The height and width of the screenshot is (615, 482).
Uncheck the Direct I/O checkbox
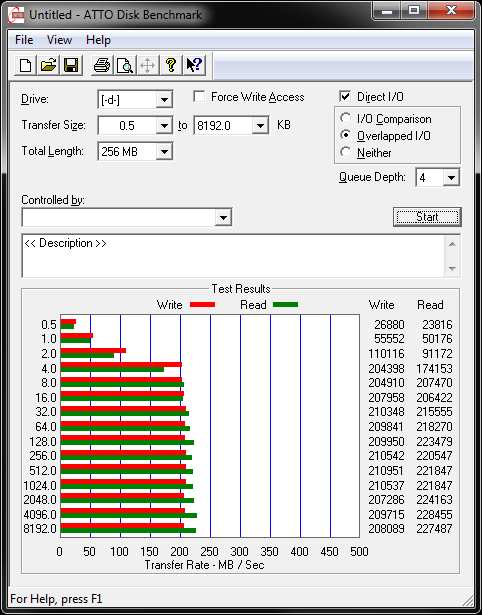345,96
